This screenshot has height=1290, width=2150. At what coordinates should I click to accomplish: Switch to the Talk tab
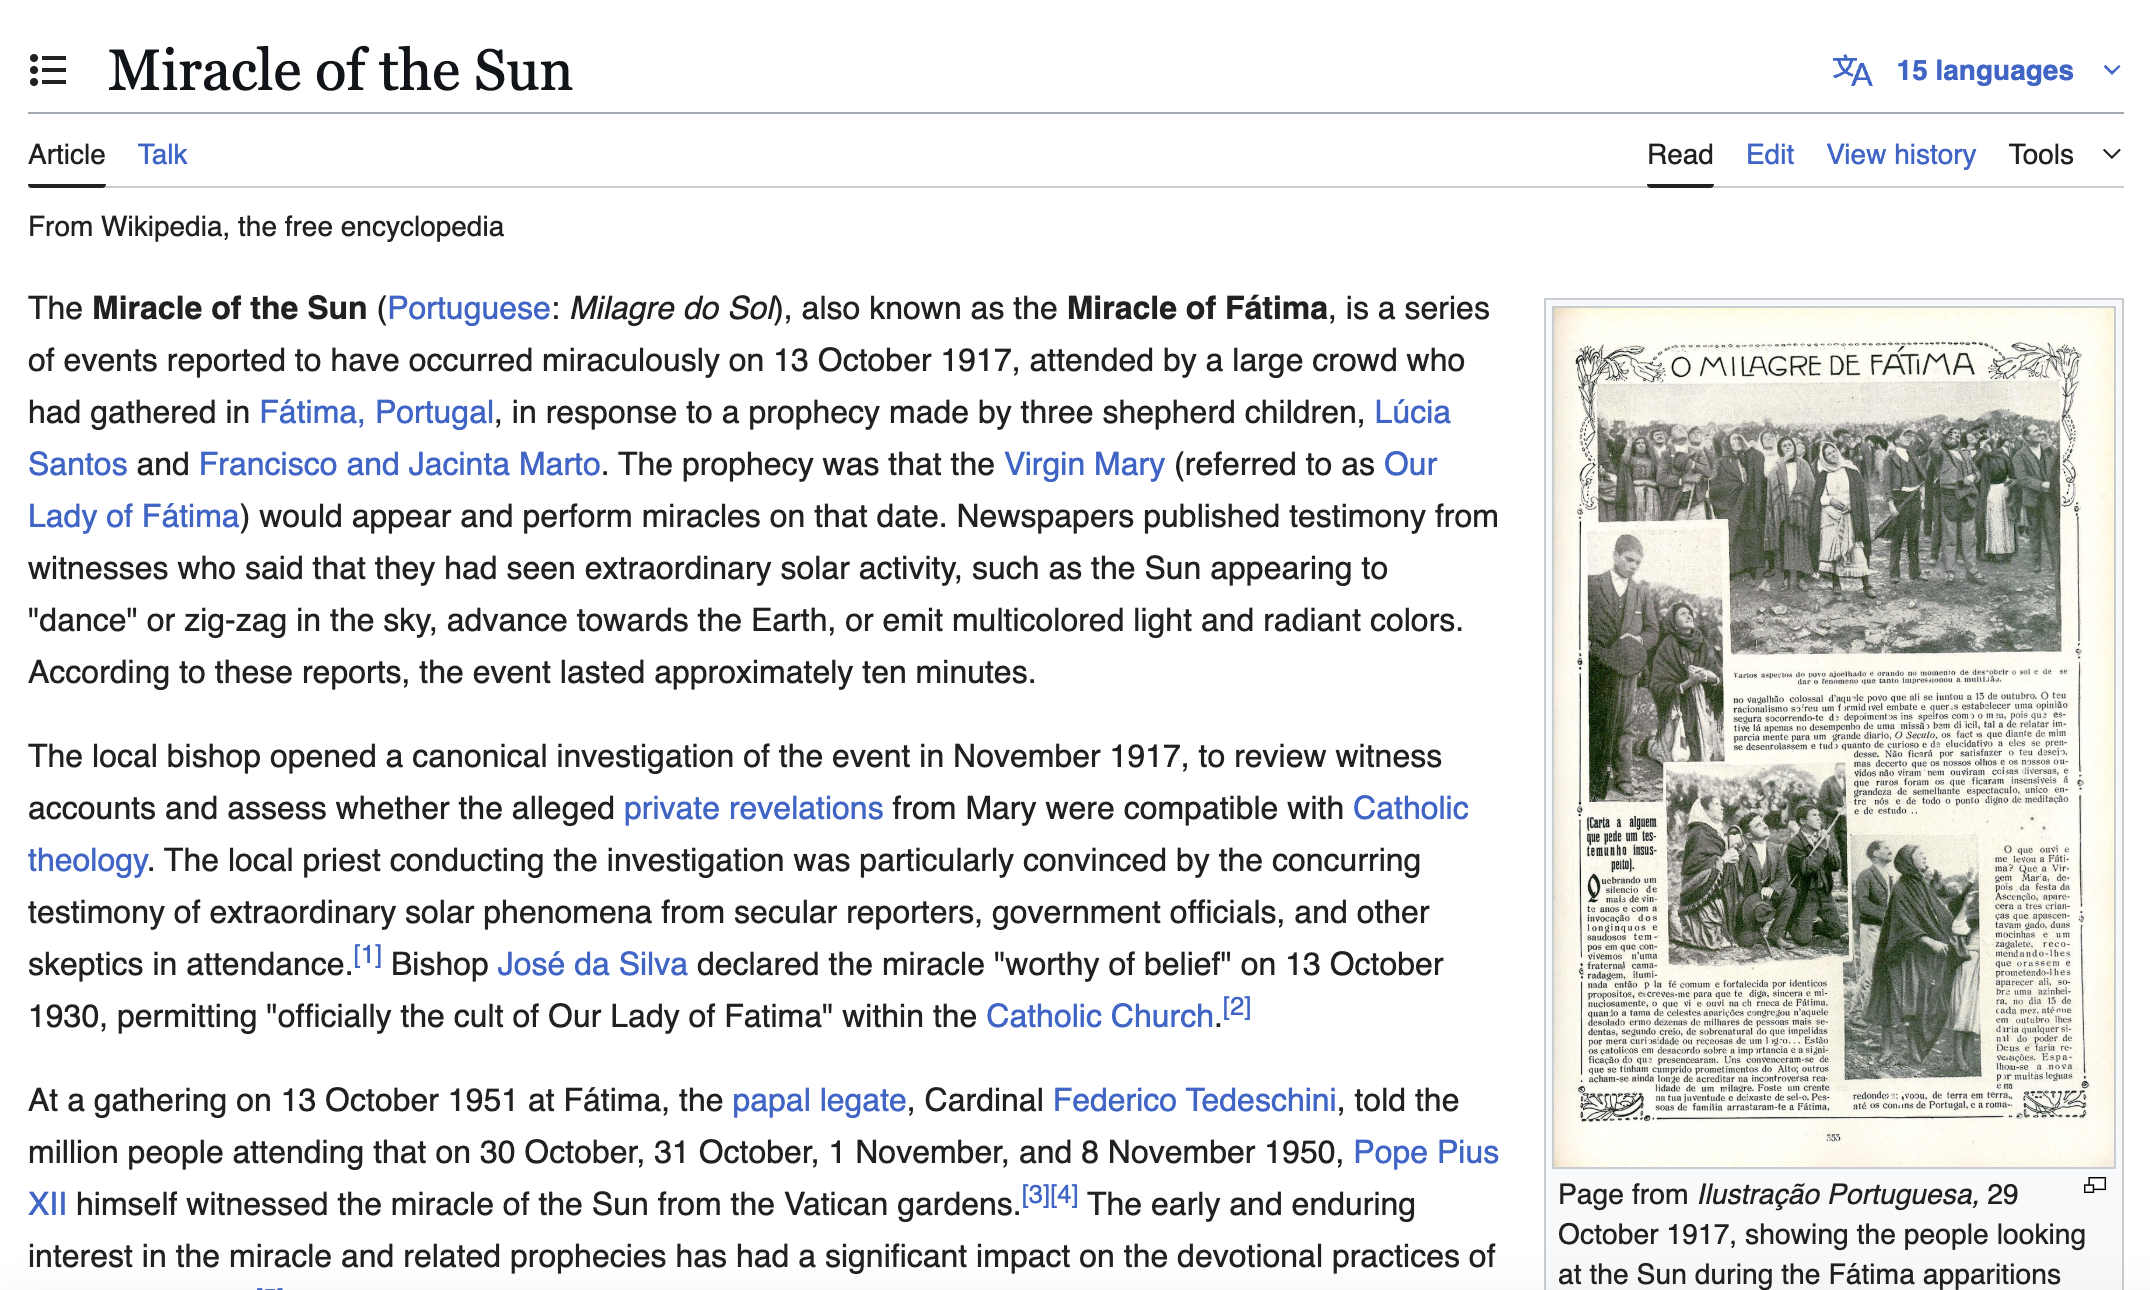[162, 155]
